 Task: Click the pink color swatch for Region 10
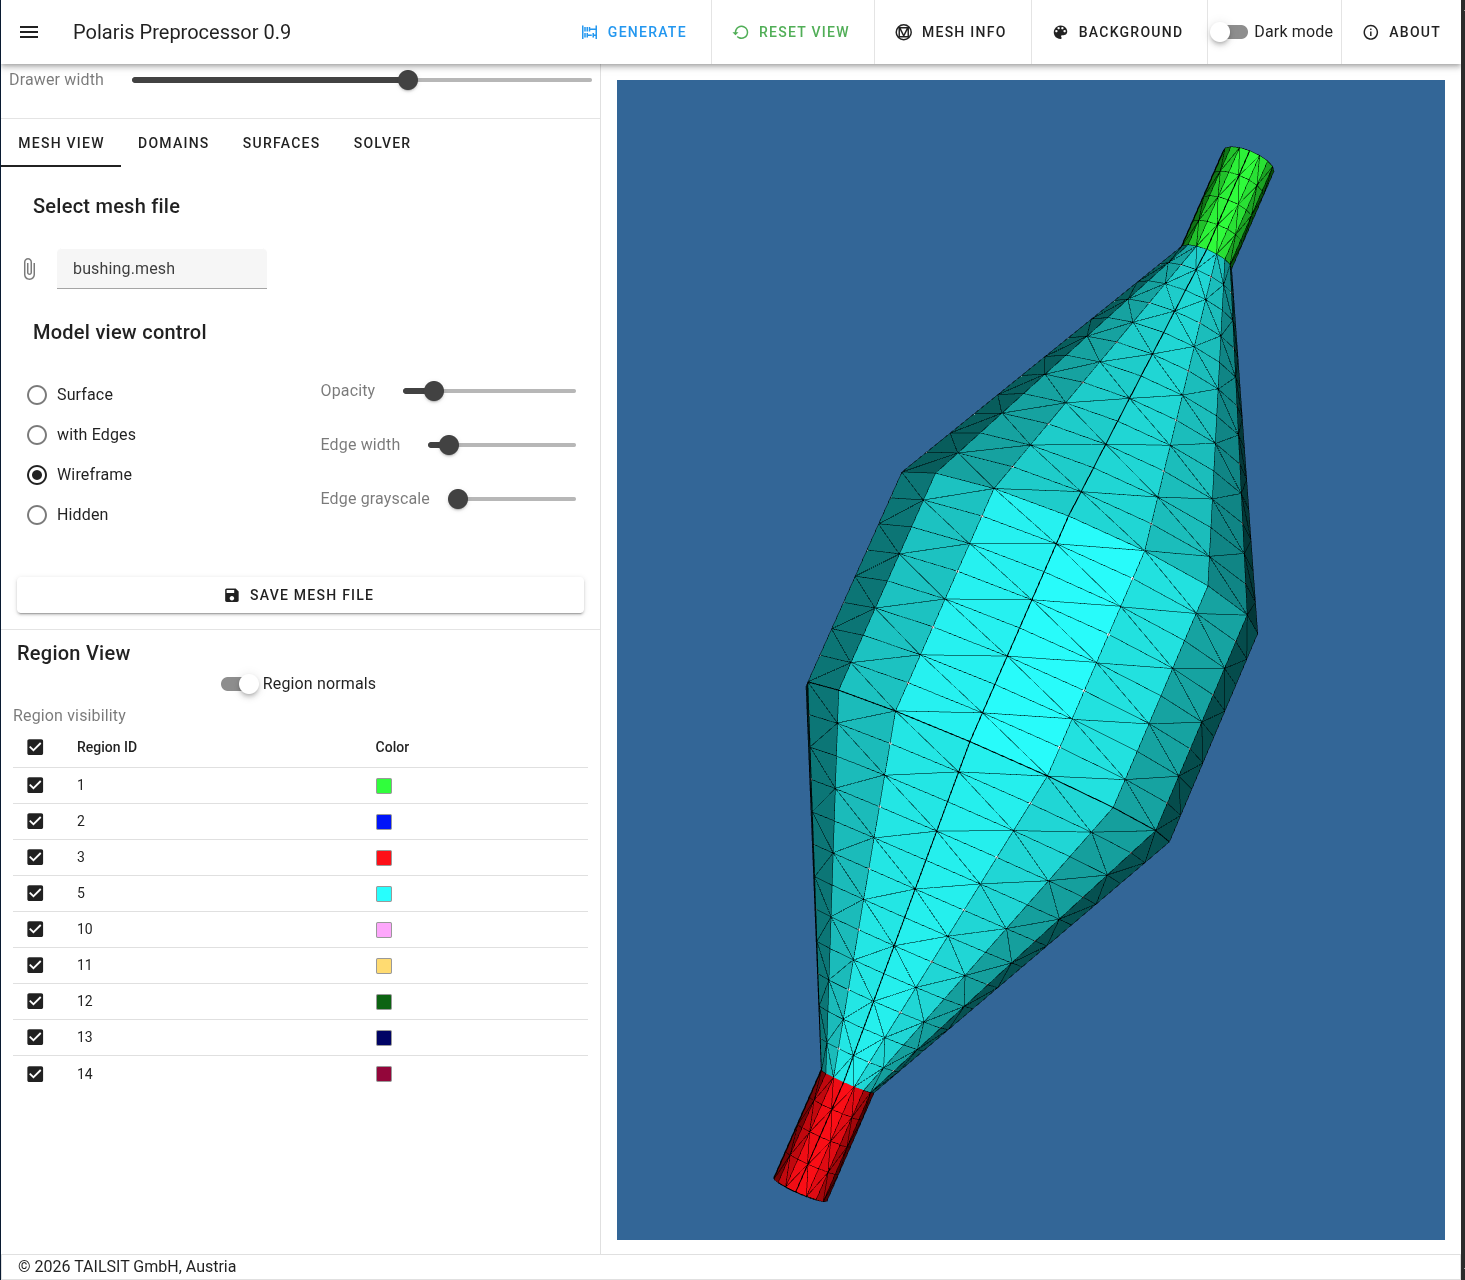pyautogui.click(x=384, y=930)
